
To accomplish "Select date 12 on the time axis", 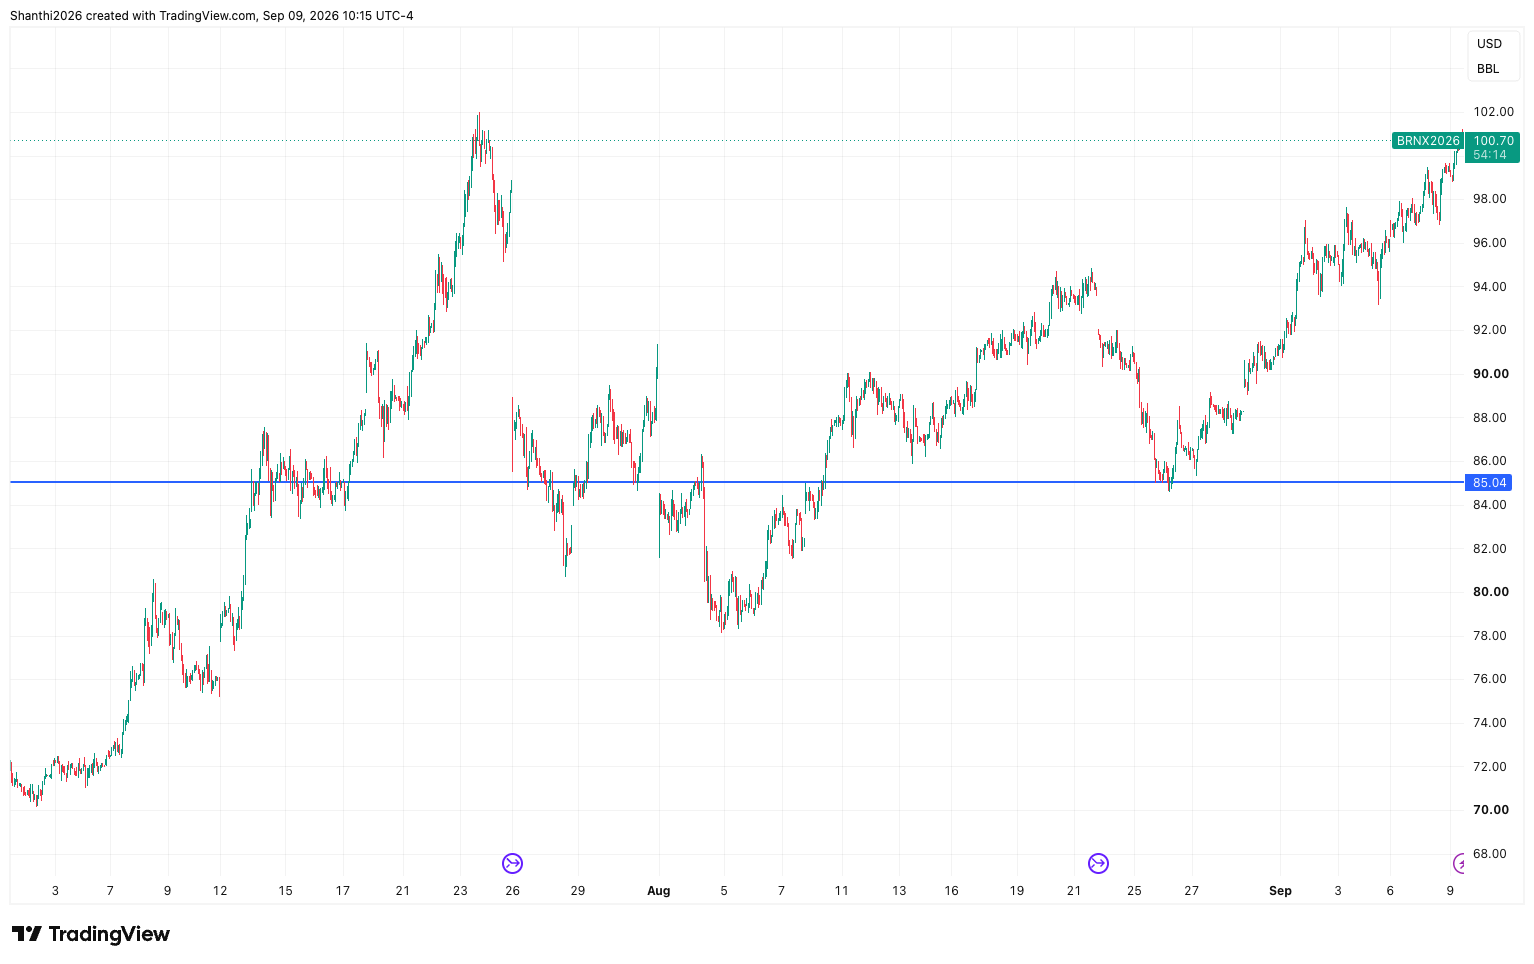I will pos(220,891).
